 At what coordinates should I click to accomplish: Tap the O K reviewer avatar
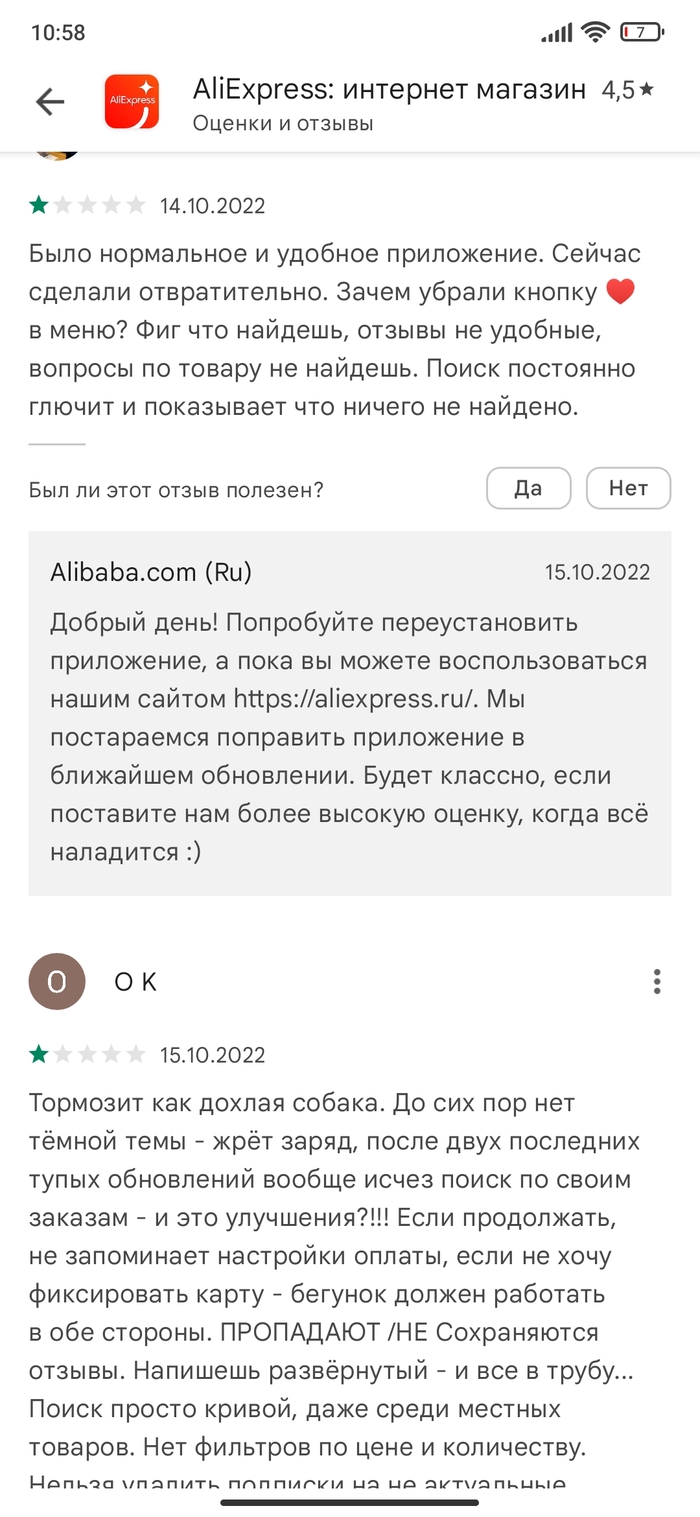point(57,981)
